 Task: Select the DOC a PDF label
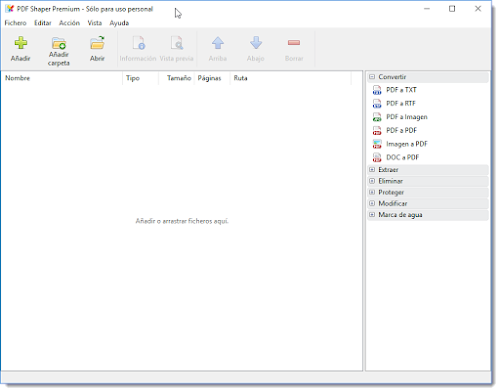point(402,157)
